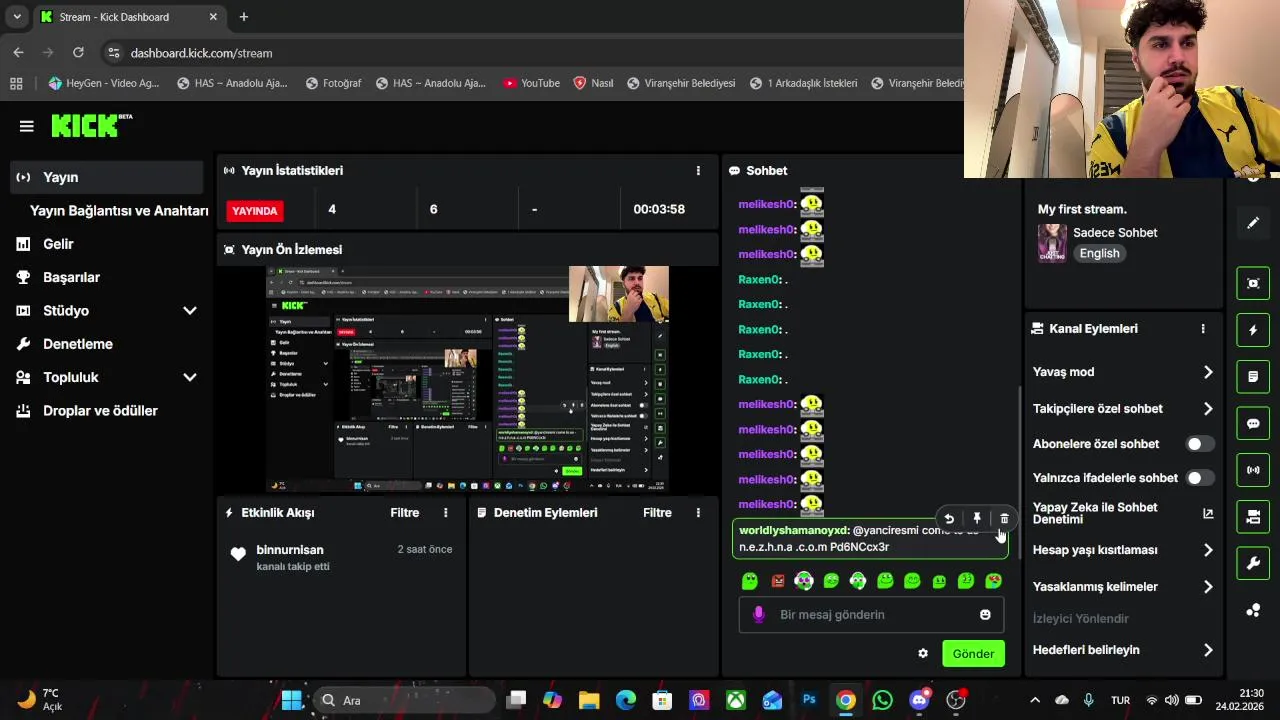1280x720 pixels.
Task: Open the Kanal Eylemleri three-dot menu
Action: (x=1203, y=329)
